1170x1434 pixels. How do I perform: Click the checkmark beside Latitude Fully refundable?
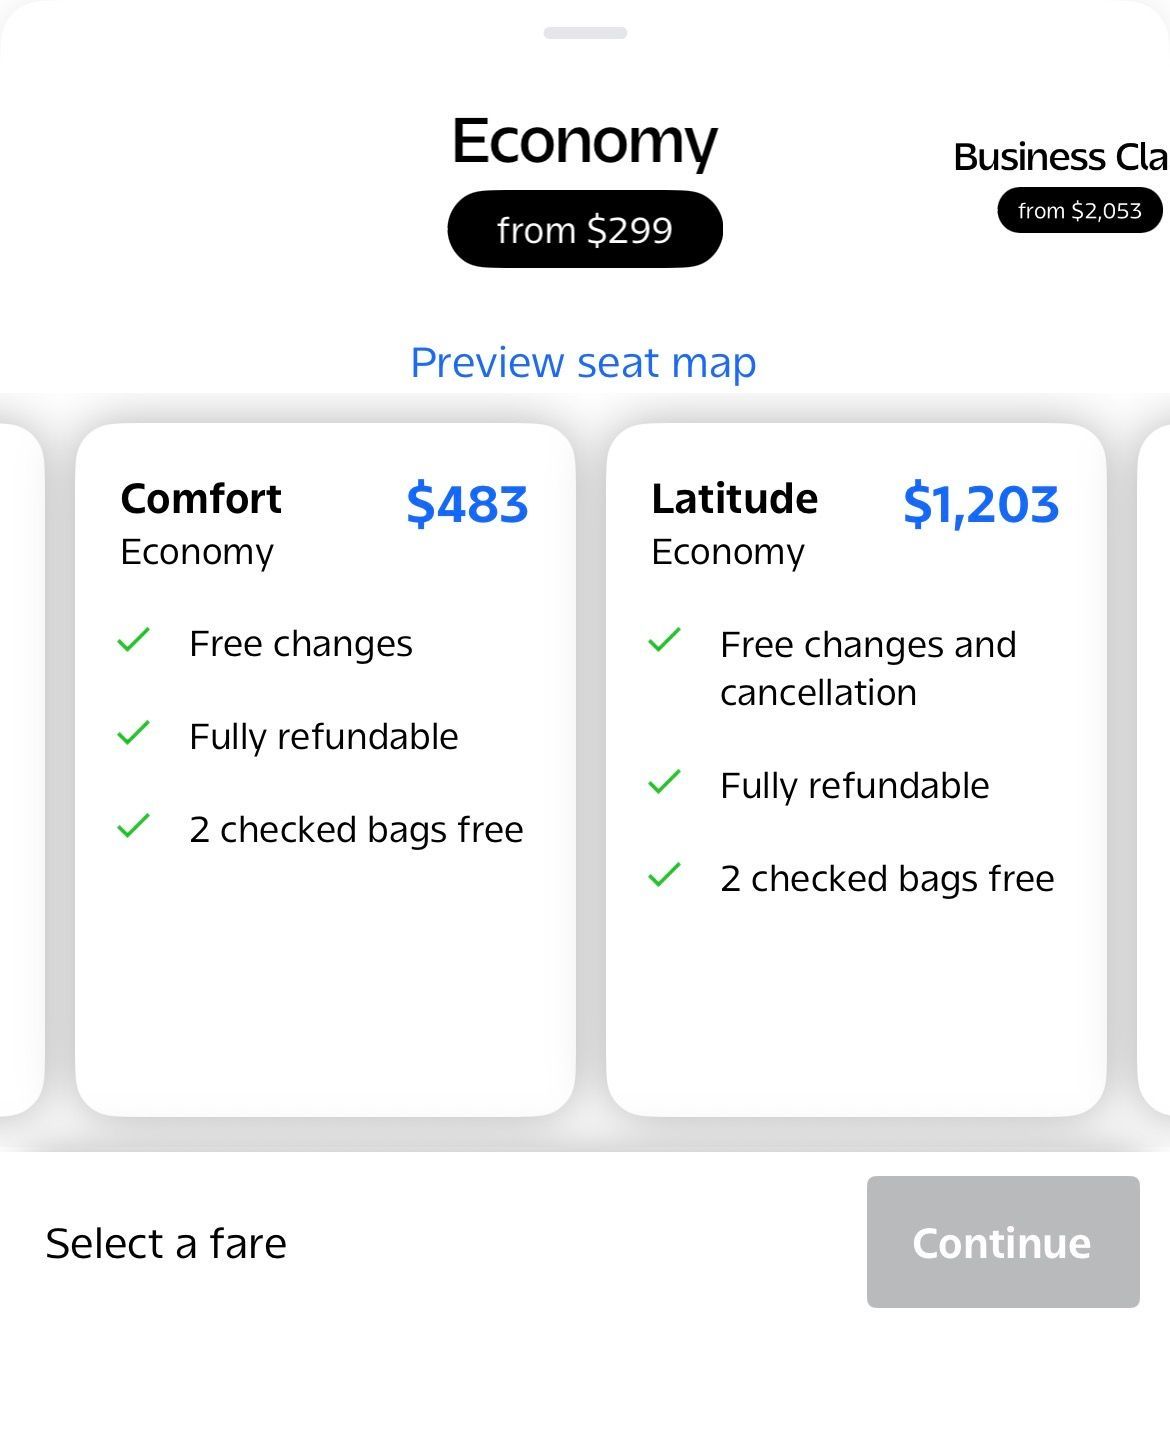click(x=664, y=782)
